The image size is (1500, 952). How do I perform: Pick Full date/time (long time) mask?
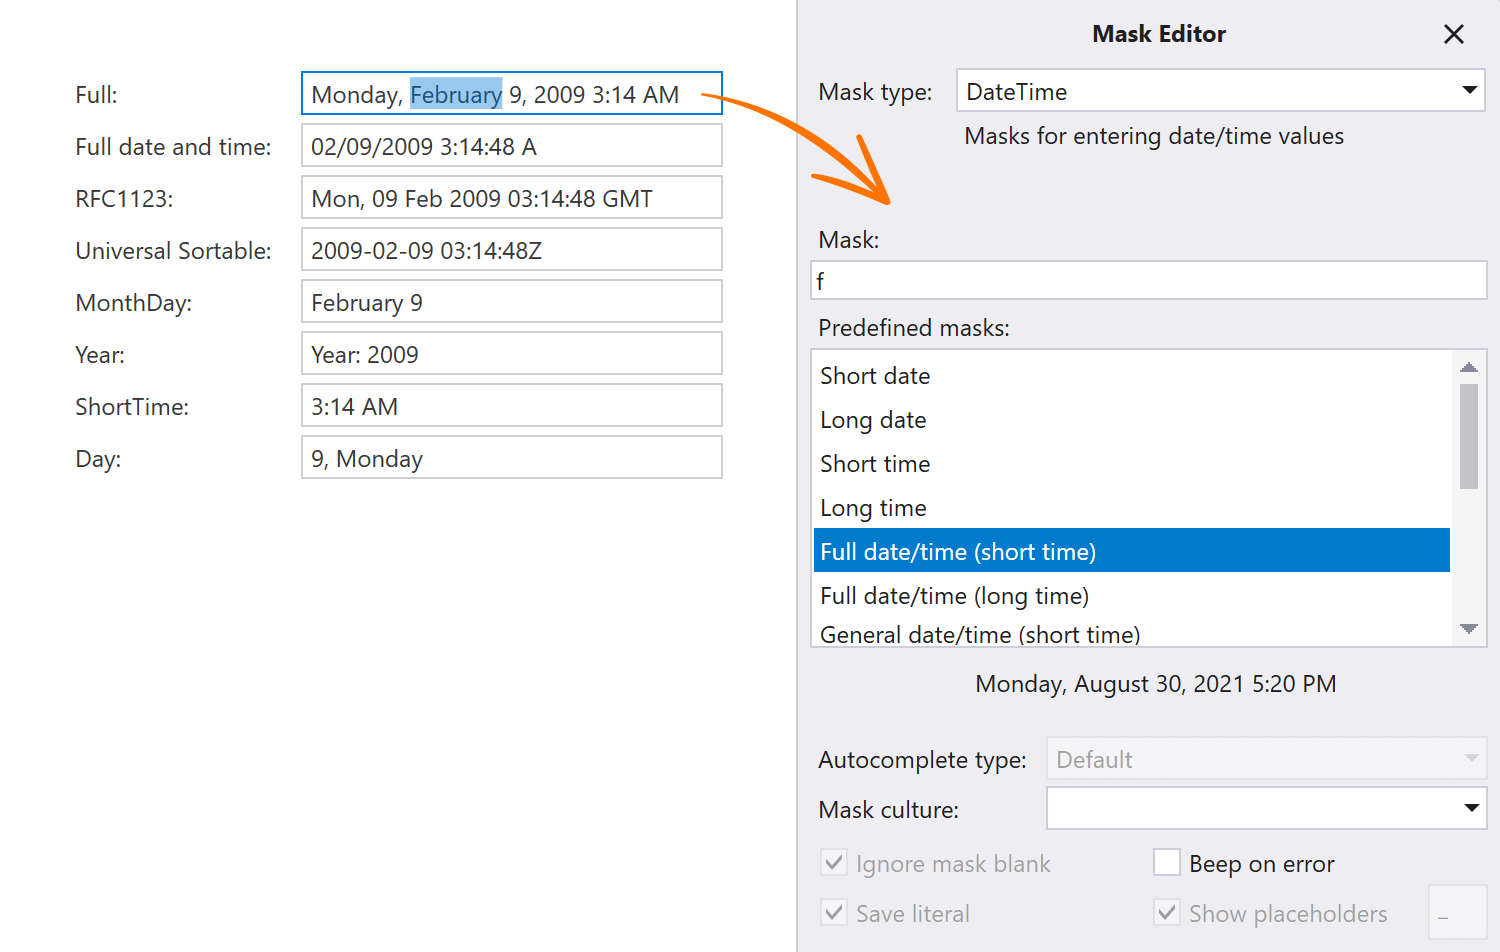pos(954,596)
